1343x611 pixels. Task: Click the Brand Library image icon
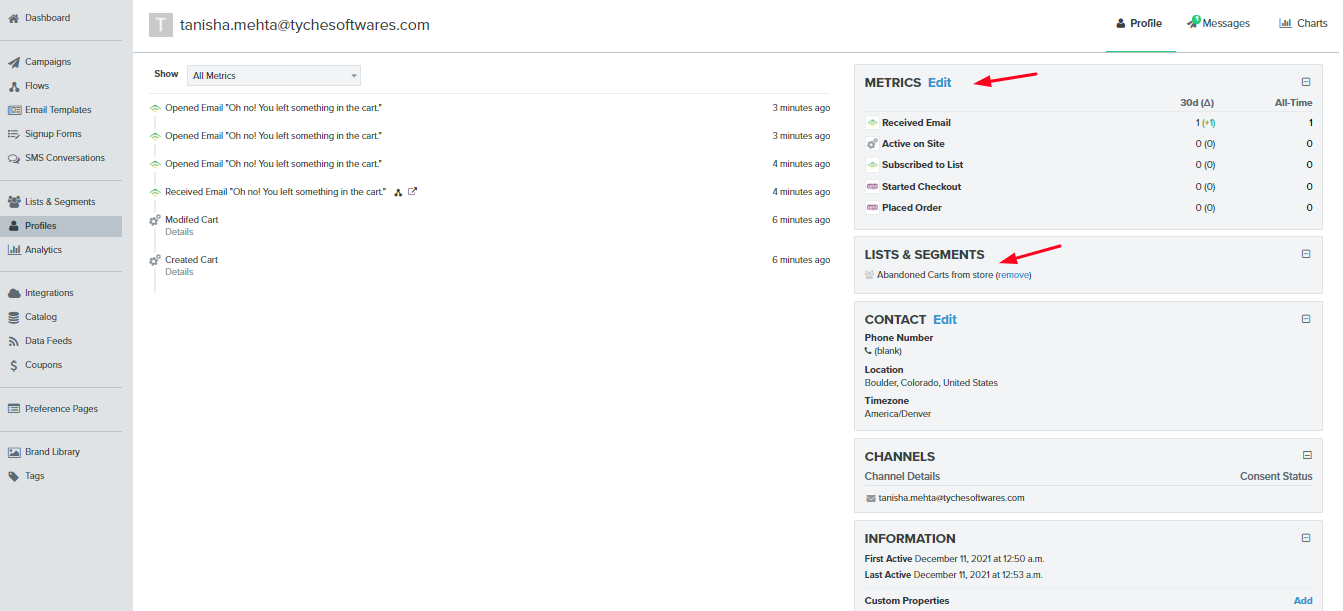14,452
